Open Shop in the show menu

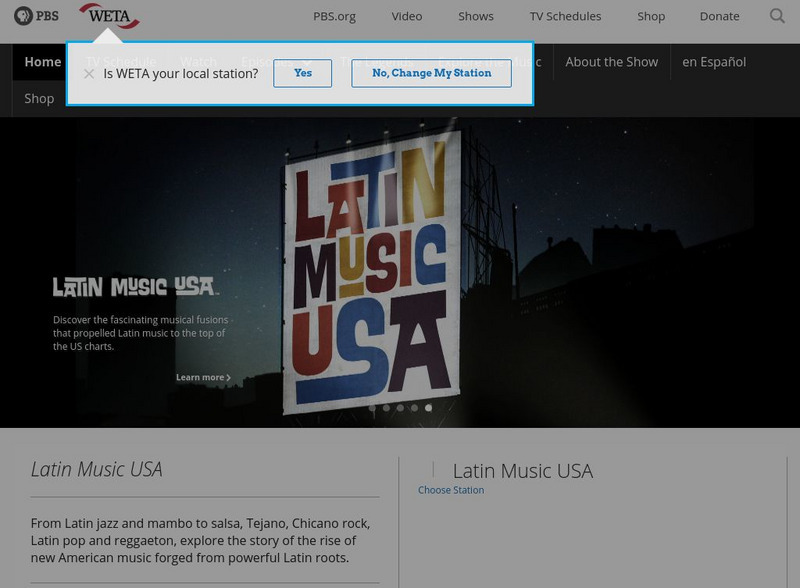pyautogui.click(x=39, y=99)
